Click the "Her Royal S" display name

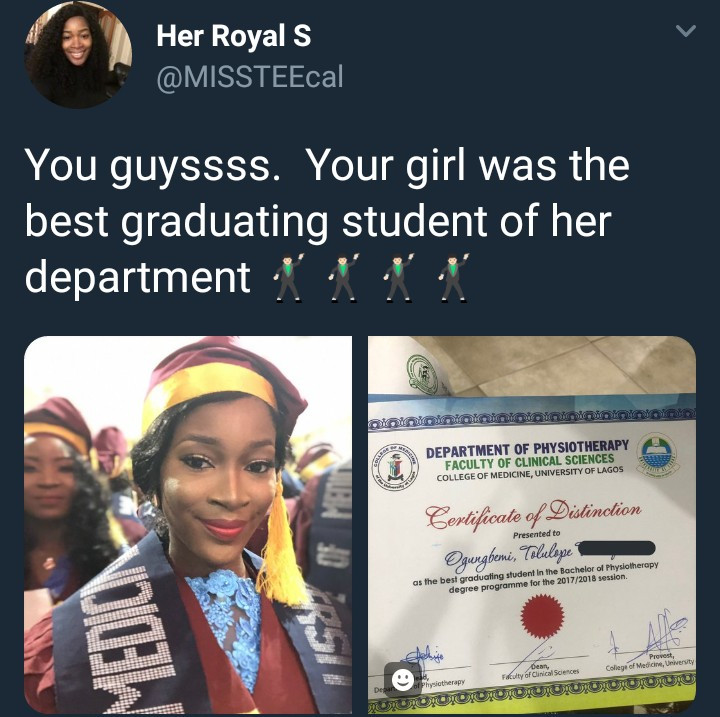[234, 36]
